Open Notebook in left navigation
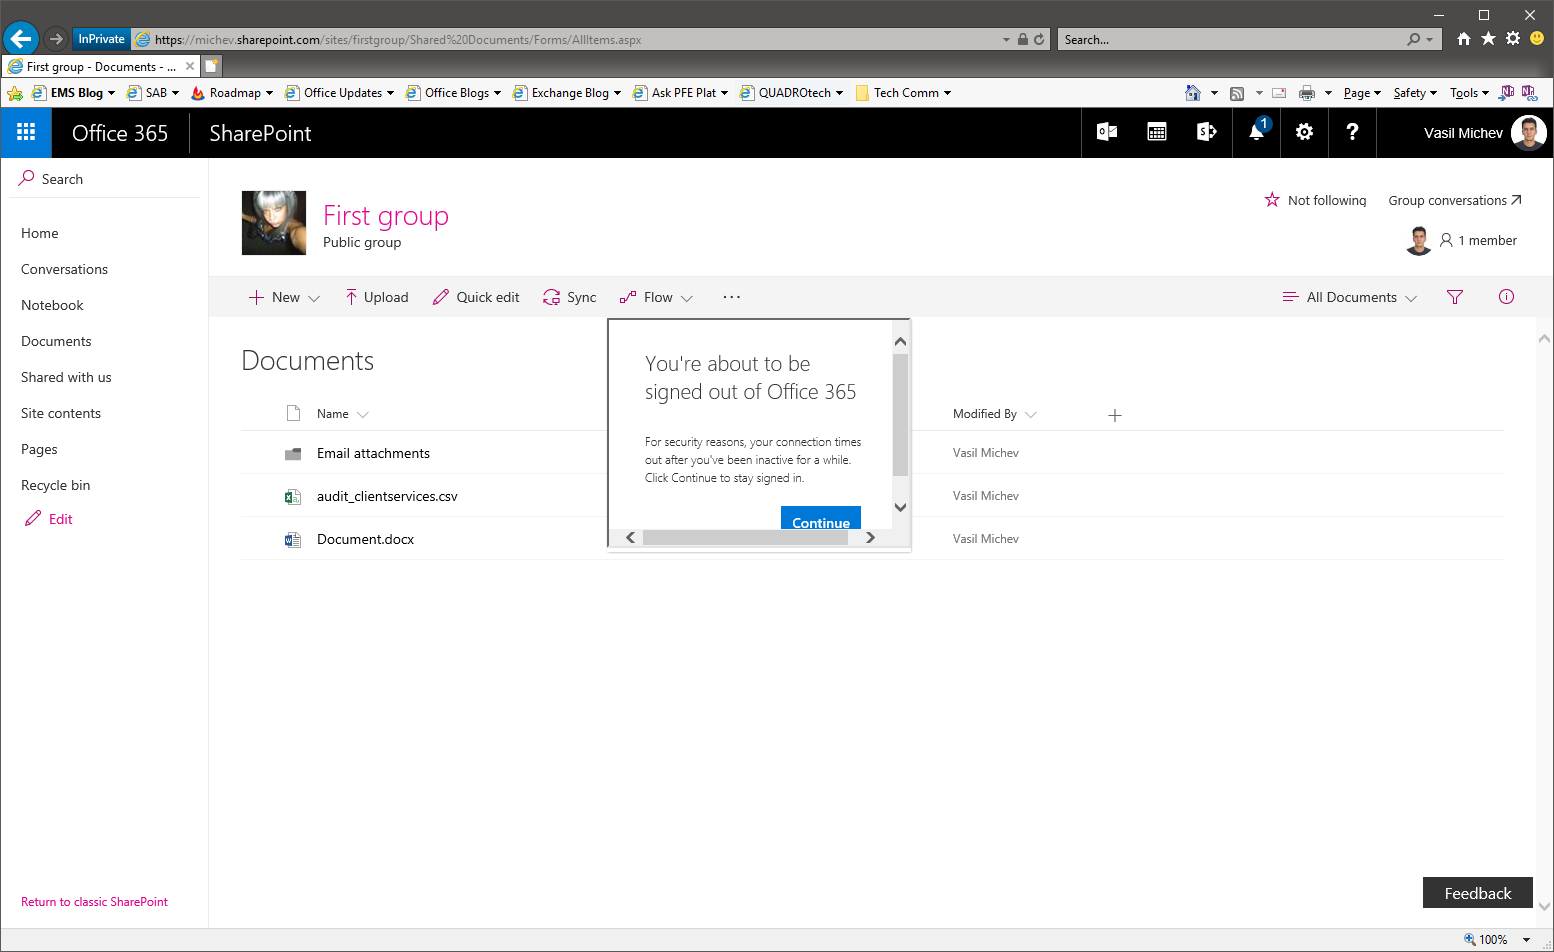 pos(52,305)
